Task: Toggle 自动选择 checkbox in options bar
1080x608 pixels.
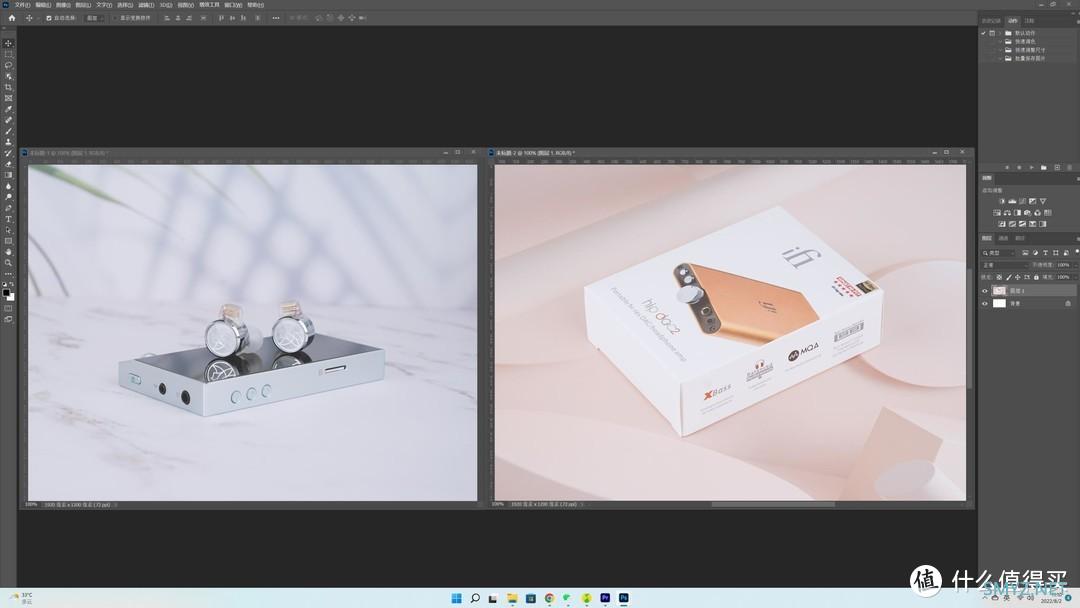Action: pyautogui.click(x=49, y=18)
